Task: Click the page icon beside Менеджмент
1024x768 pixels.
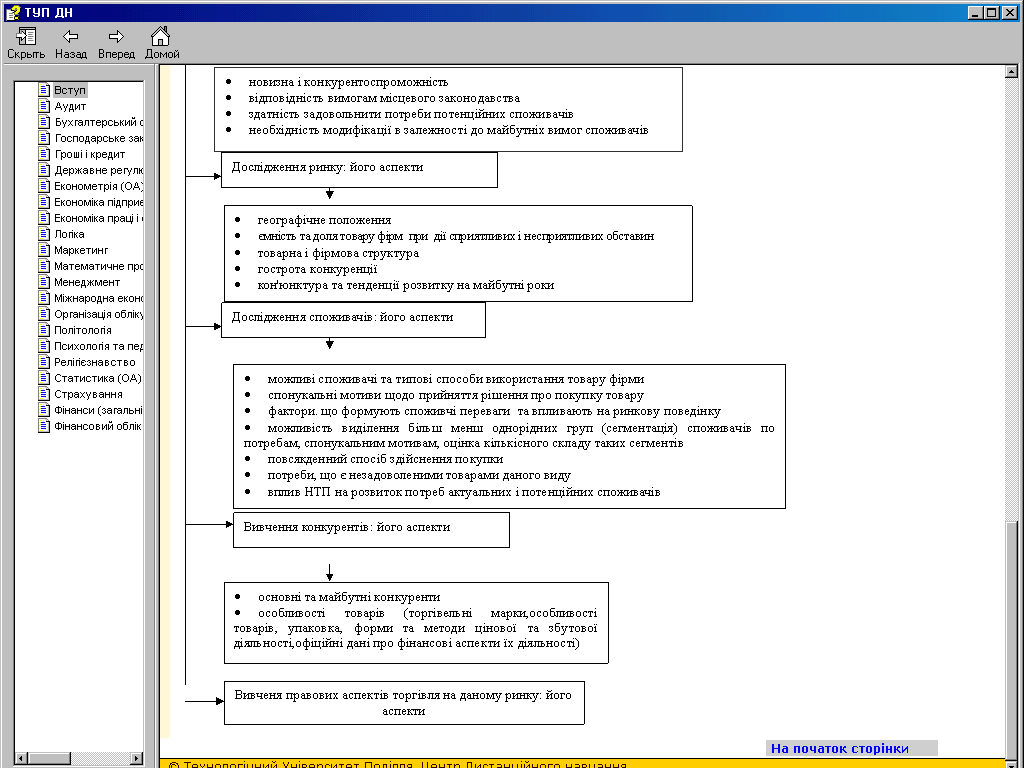Action: tap(44, 282)
